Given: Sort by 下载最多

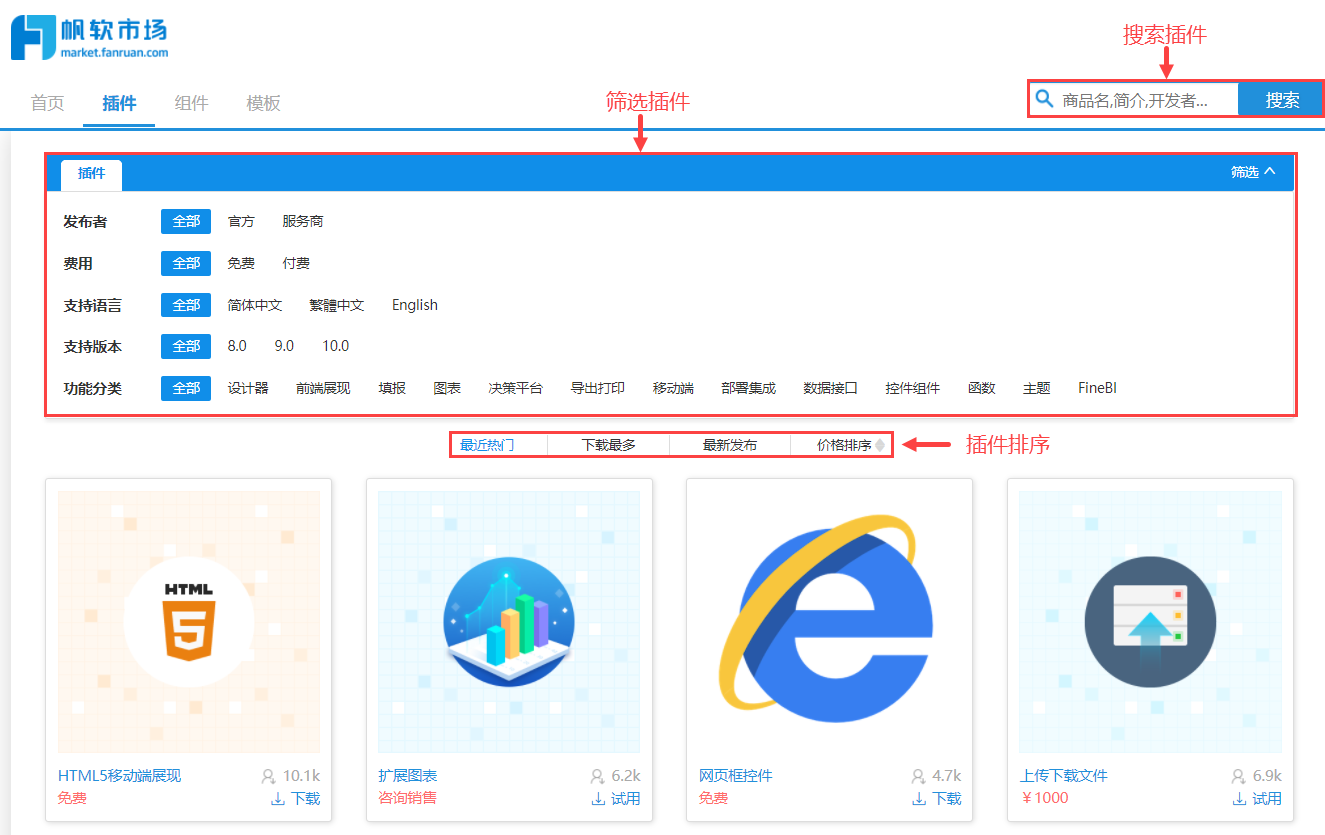Looking at the screenshot, I should pyautogui.click(x=609, y=445).
